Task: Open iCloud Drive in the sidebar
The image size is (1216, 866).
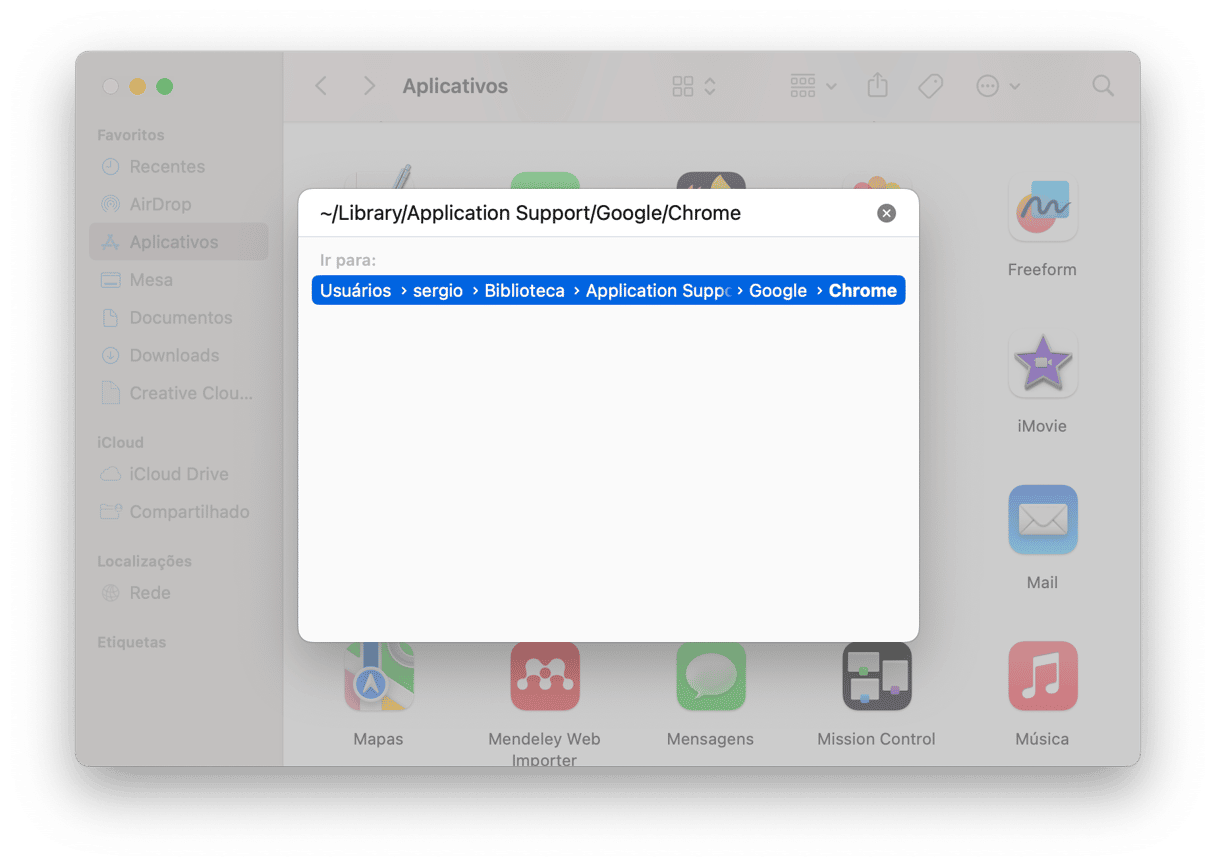Action: pyautogui.click(x=179, y=474)
